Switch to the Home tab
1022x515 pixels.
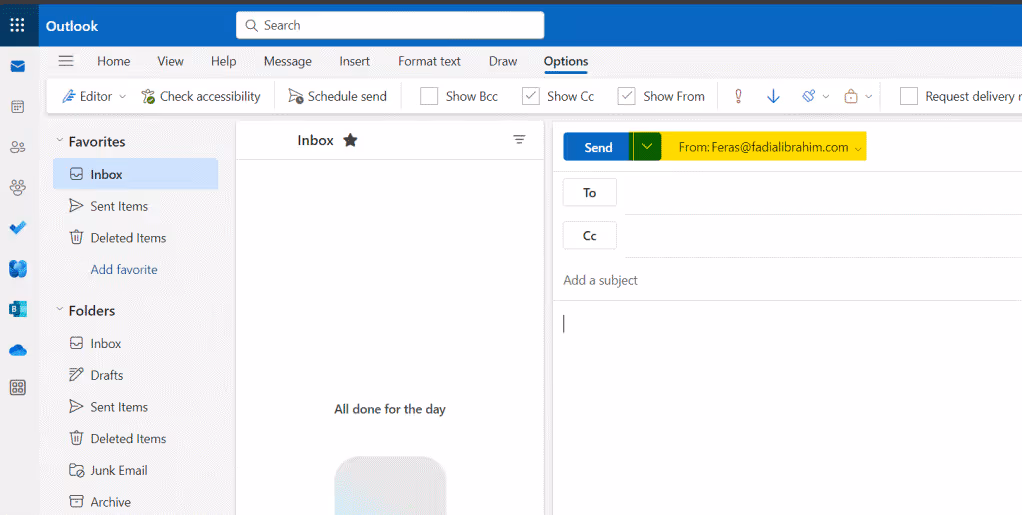(x=113, y=61)
